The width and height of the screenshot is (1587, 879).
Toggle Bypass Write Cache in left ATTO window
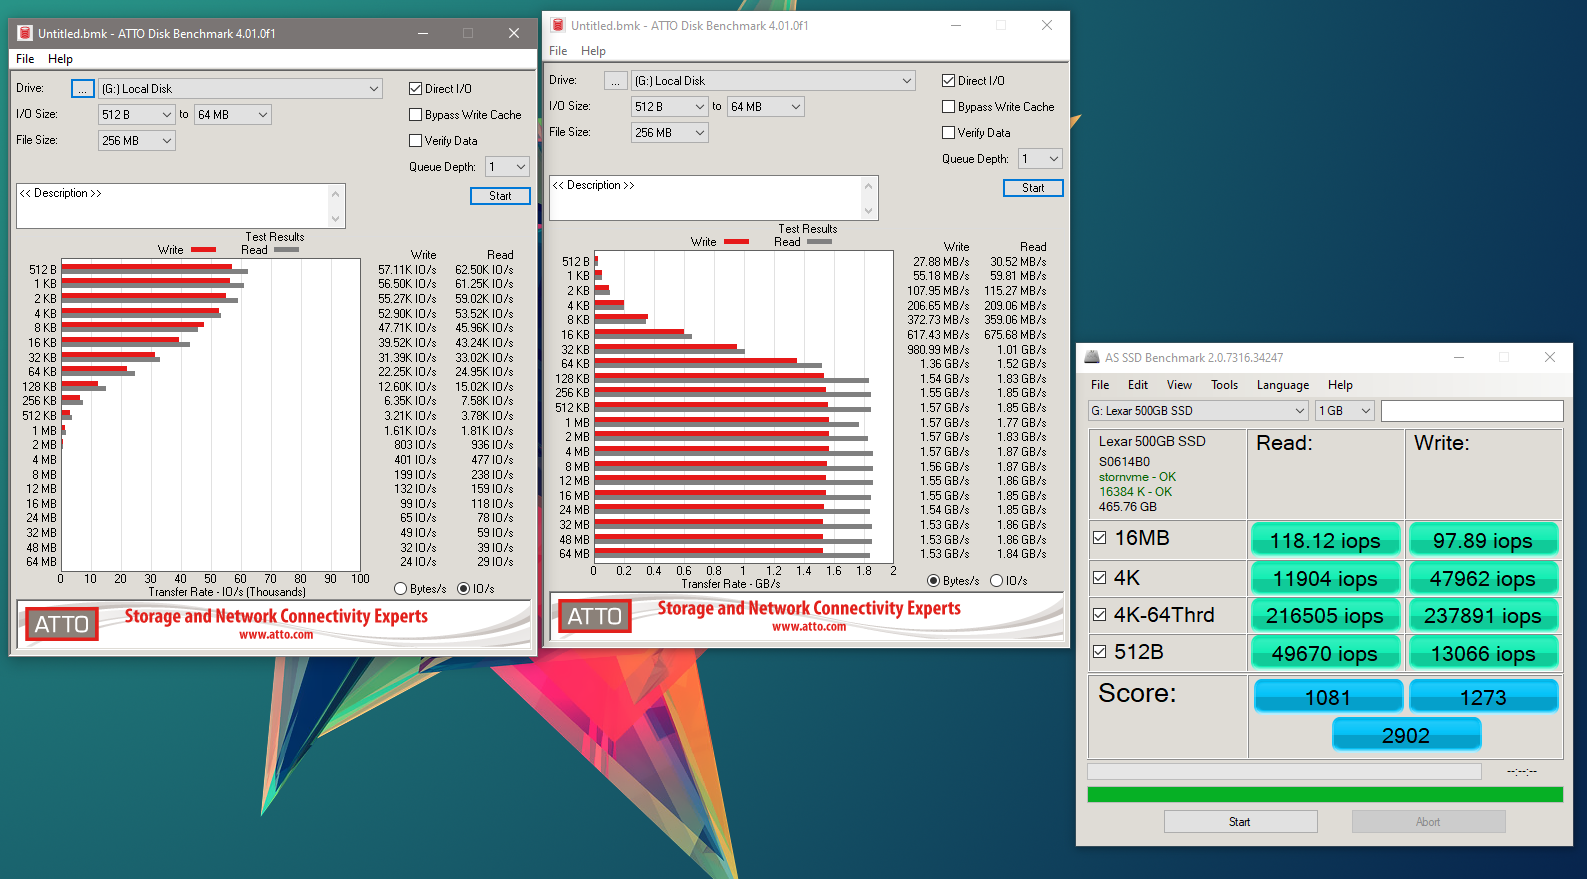pos(415,115)
